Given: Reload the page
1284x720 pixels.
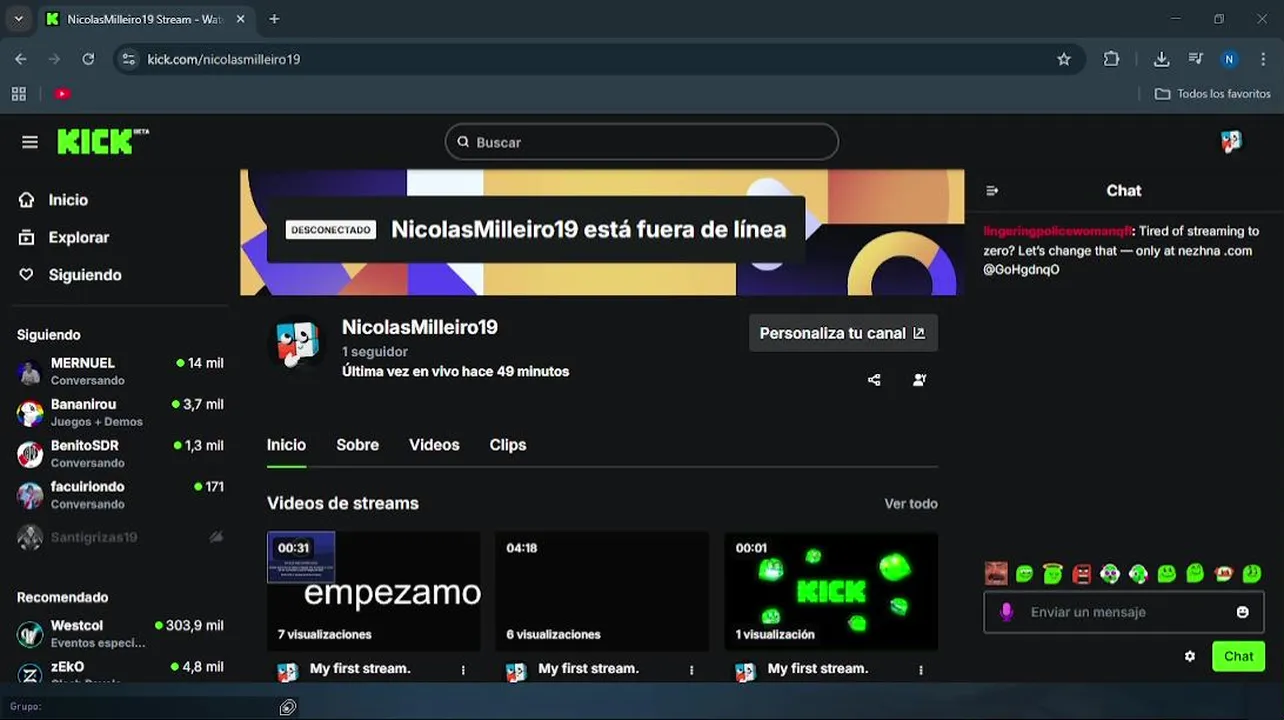Looking at the screenshot, I should (88, 59).
